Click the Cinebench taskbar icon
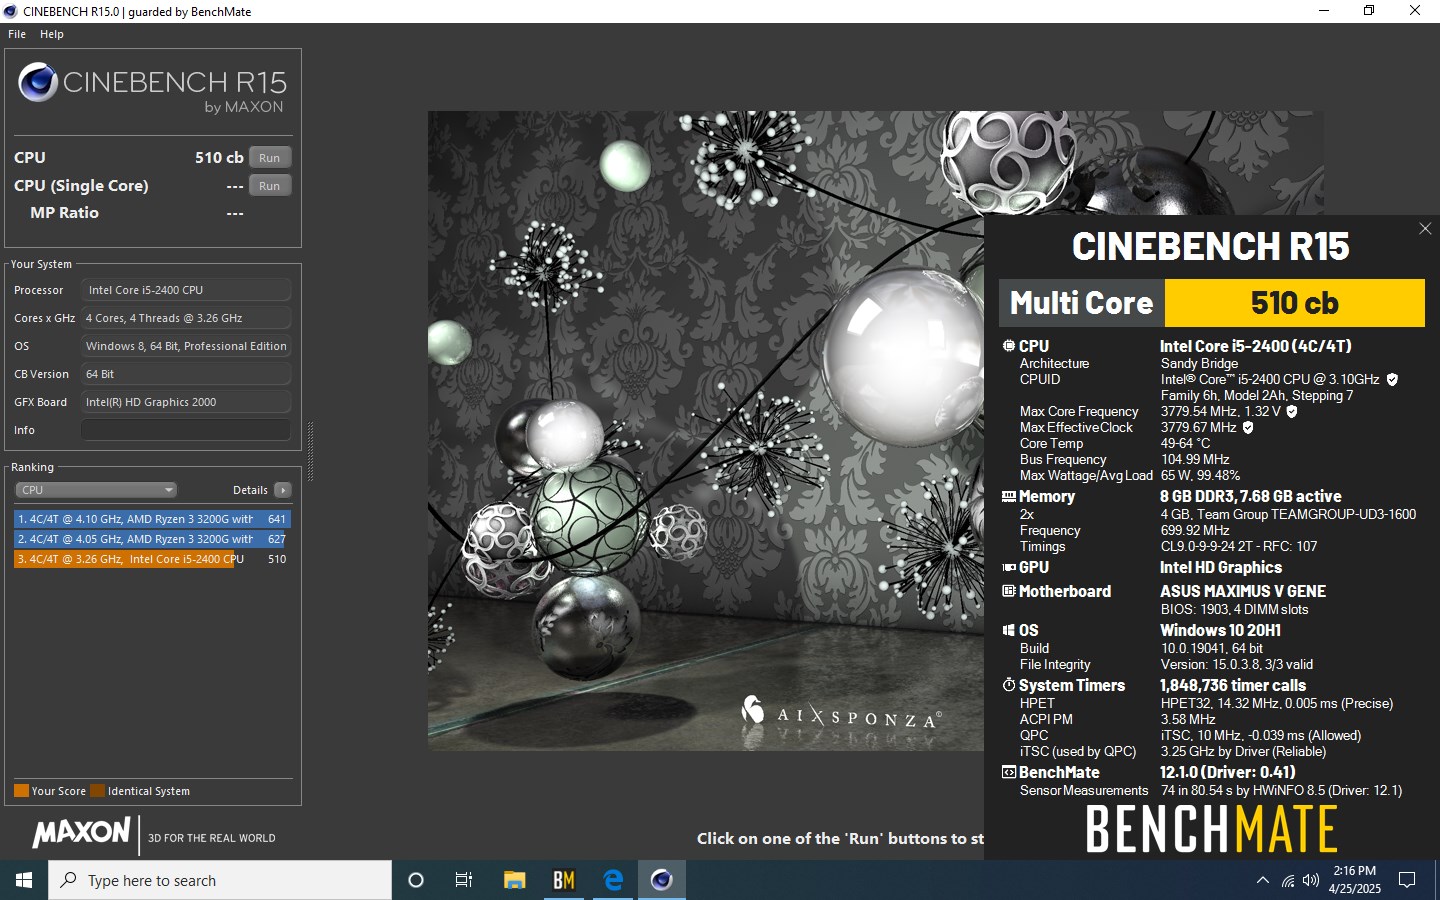 coord(662,880)
